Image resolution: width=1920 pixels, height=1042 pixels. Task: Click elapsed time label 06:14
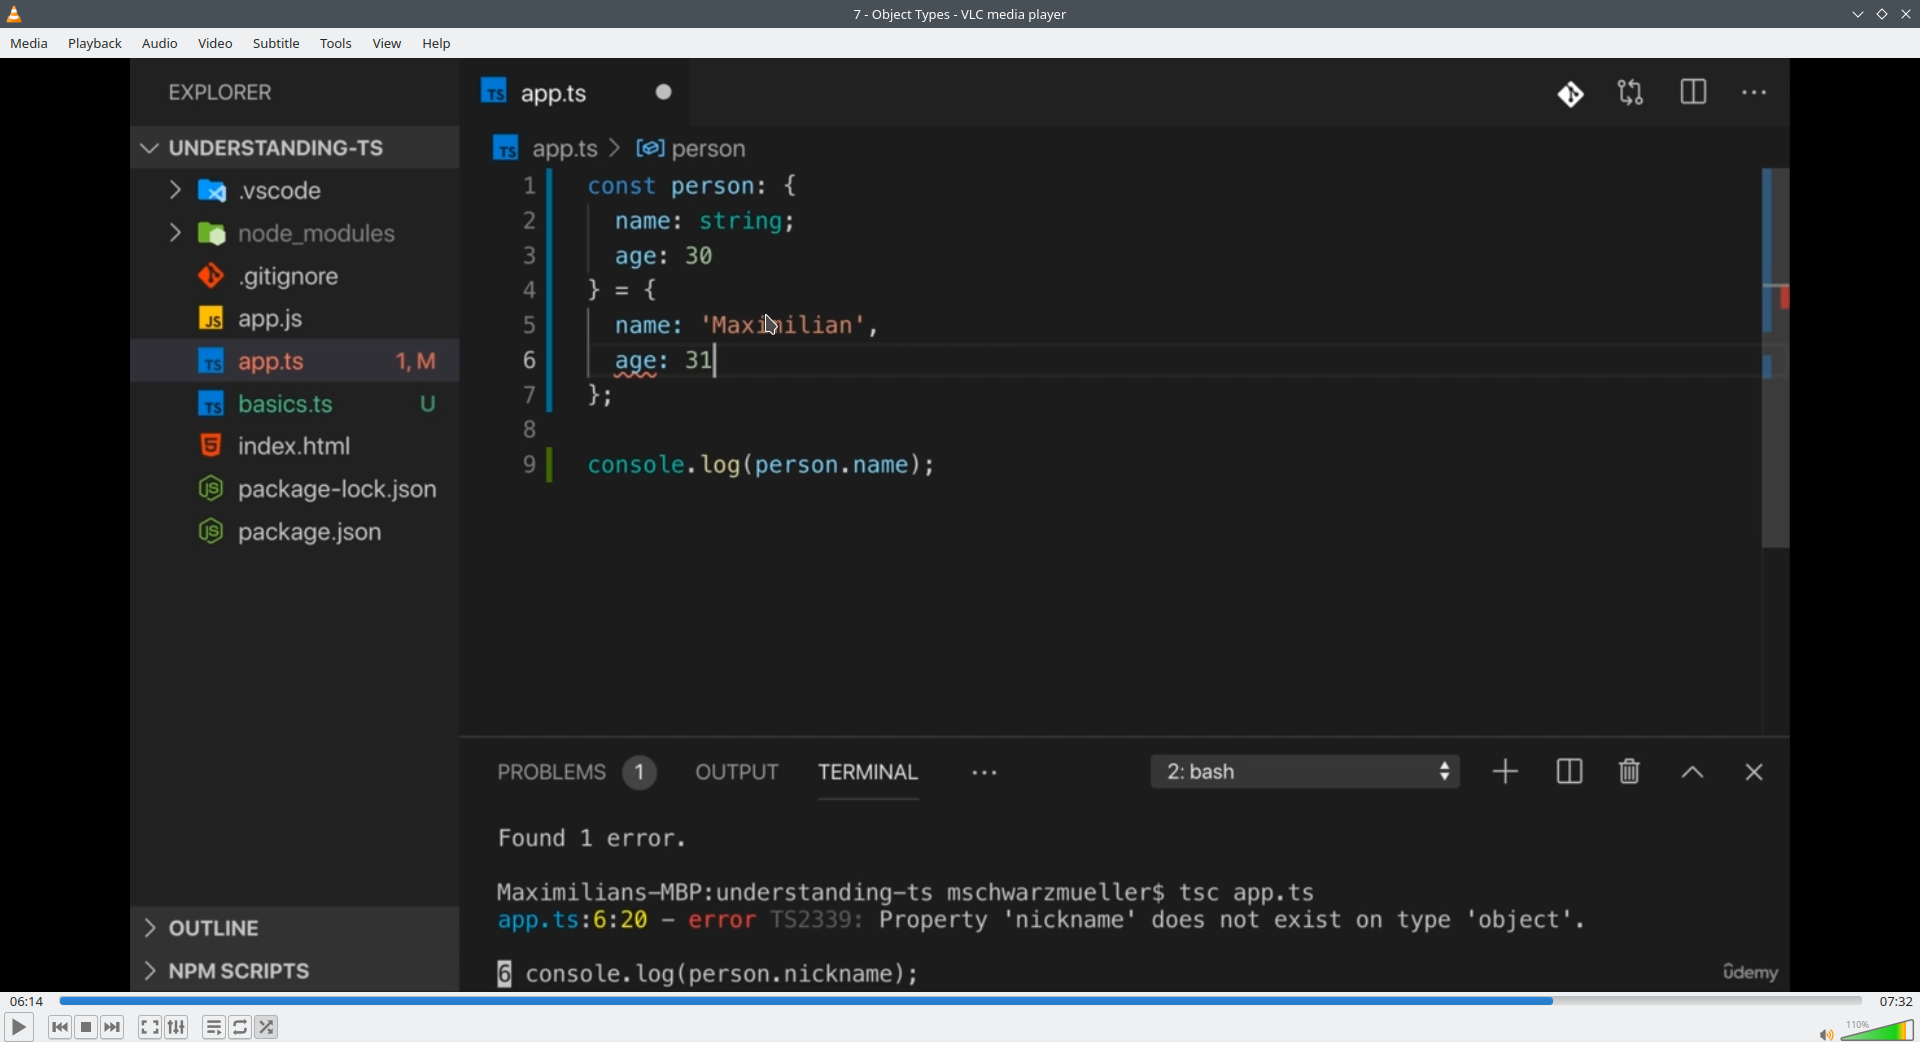point(27,1001)
